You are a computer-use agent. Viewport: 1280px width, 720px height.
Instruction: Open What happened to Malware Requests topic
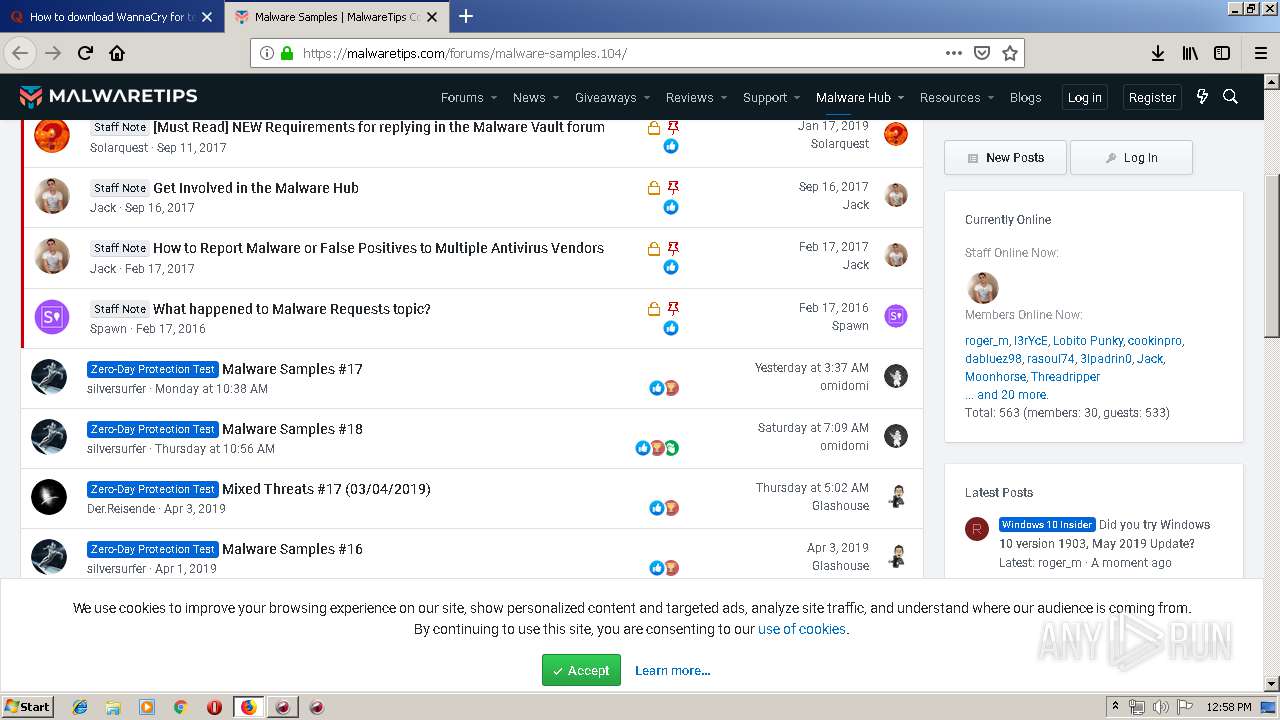[292, 309]
